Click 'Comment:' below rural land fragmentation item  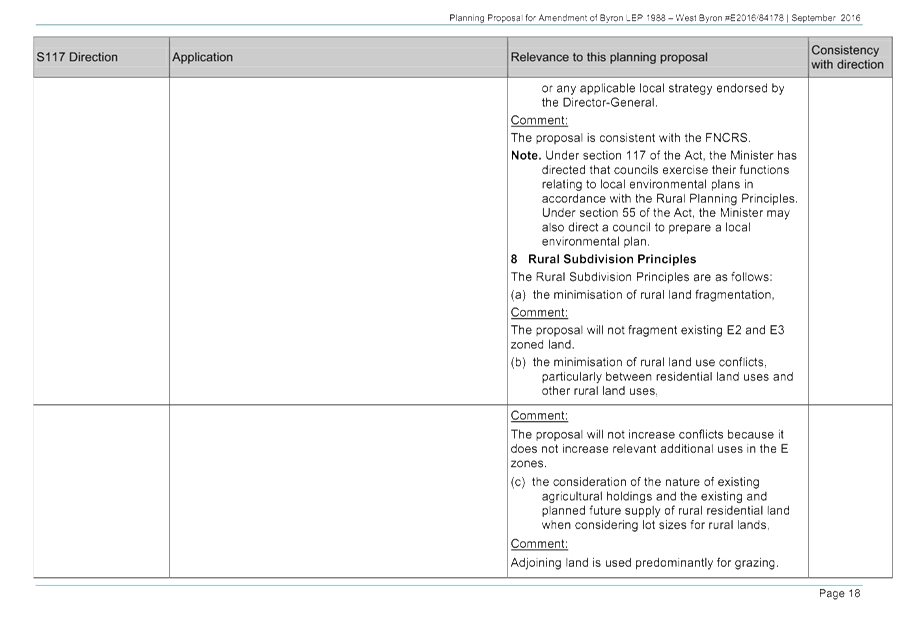click(539, 312)
